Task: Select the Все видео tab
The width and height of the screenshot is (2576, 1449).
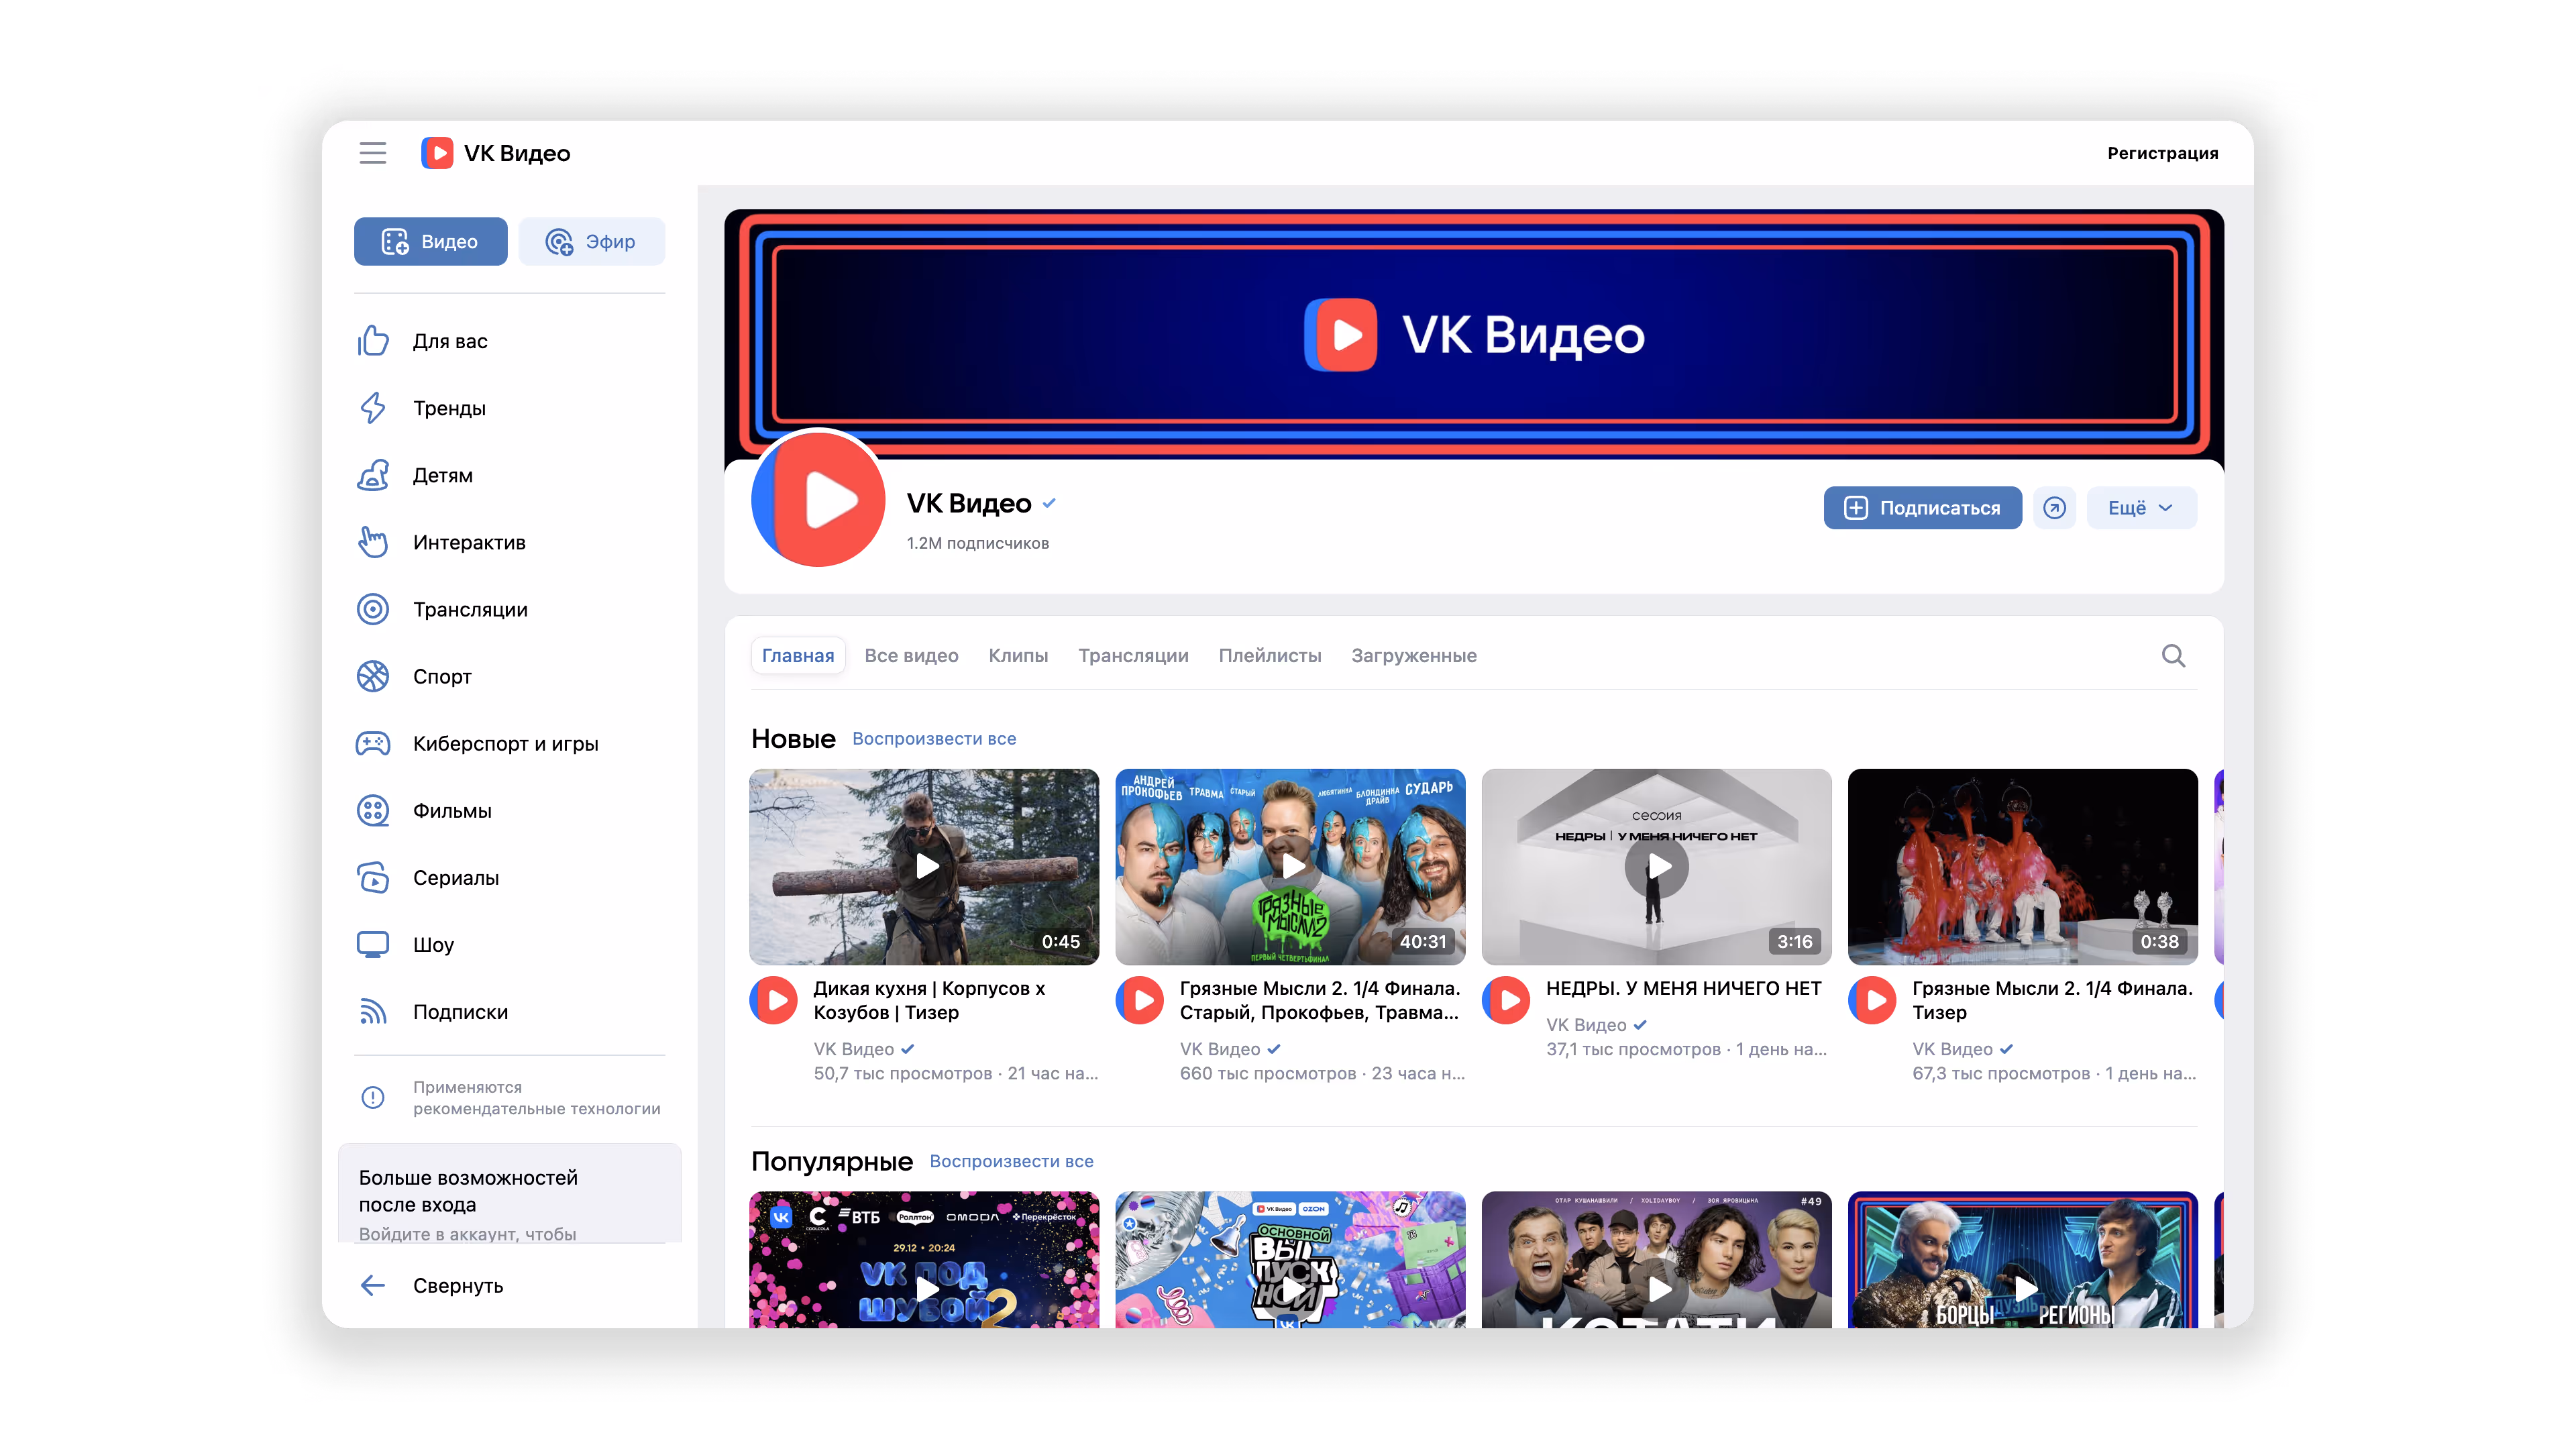Action: tap(911, 656)
